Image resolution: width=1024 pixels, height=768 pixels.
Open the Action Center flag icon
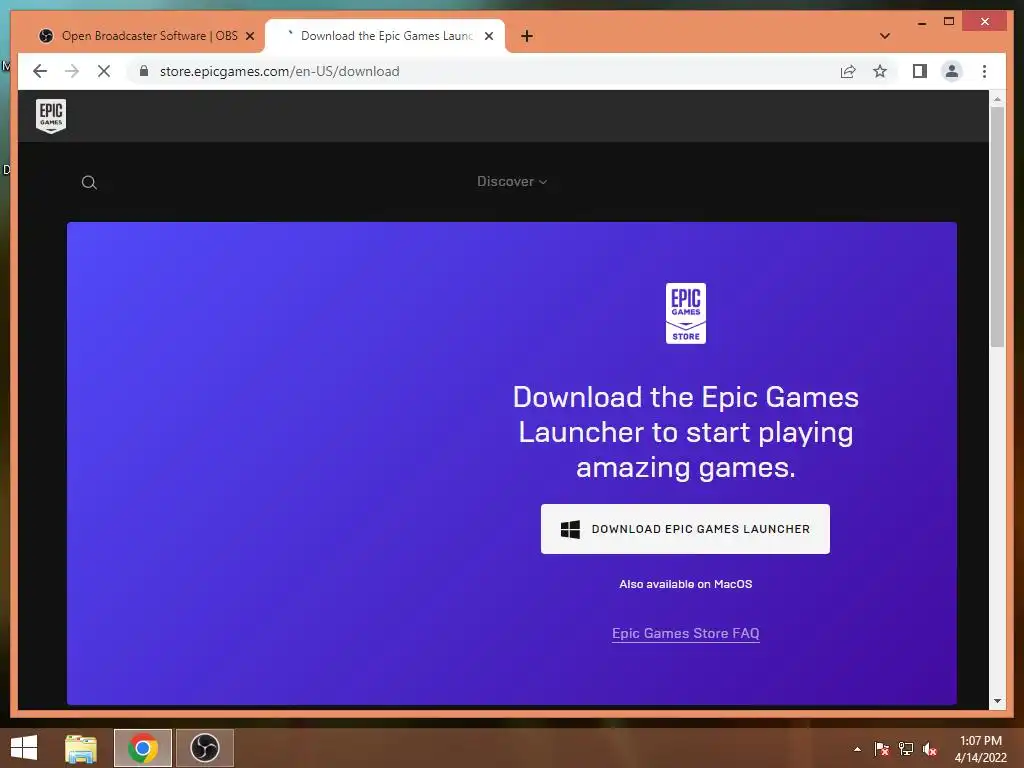point(882,749)
